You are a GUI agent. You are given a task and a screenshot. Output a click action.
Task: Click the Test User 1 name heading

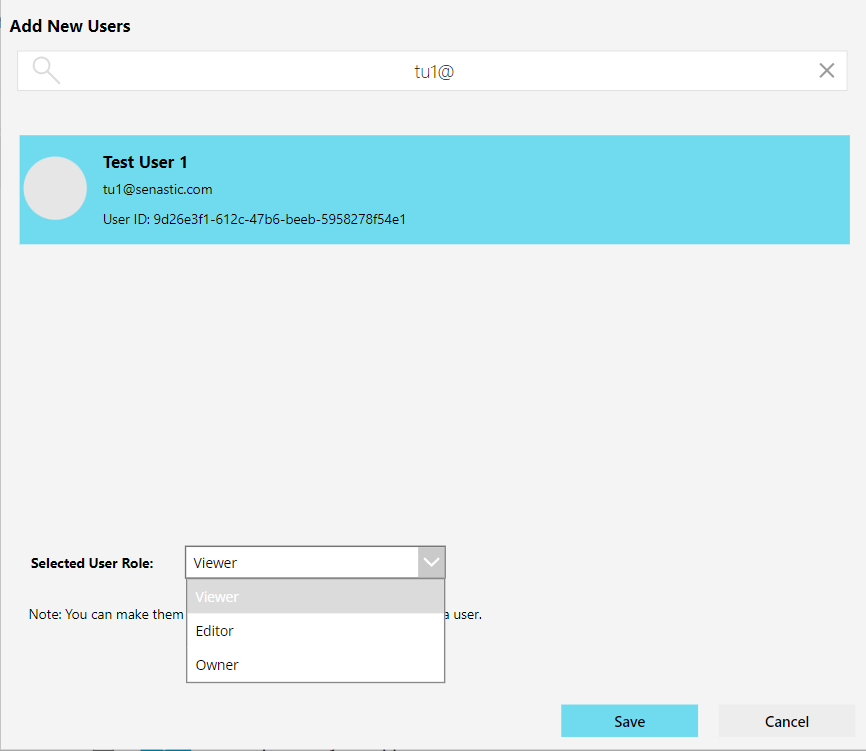[x=145, y=162]
